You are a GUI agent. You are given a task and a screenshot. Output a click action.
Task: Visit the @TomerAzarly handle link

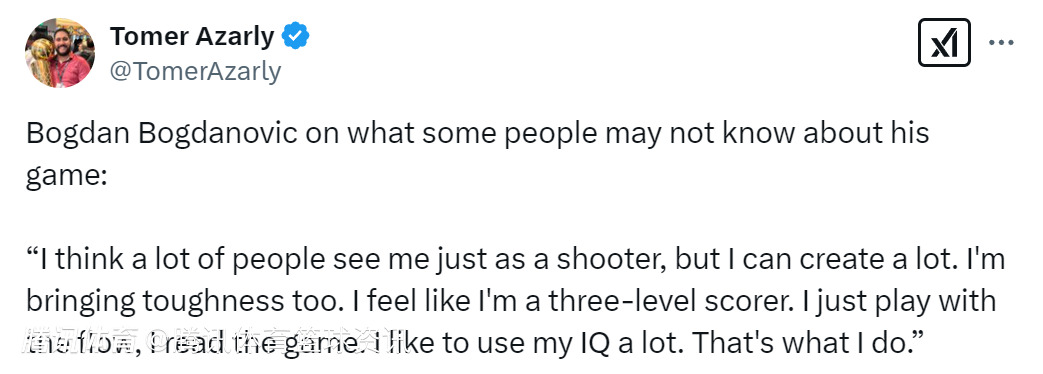(195, 71)
